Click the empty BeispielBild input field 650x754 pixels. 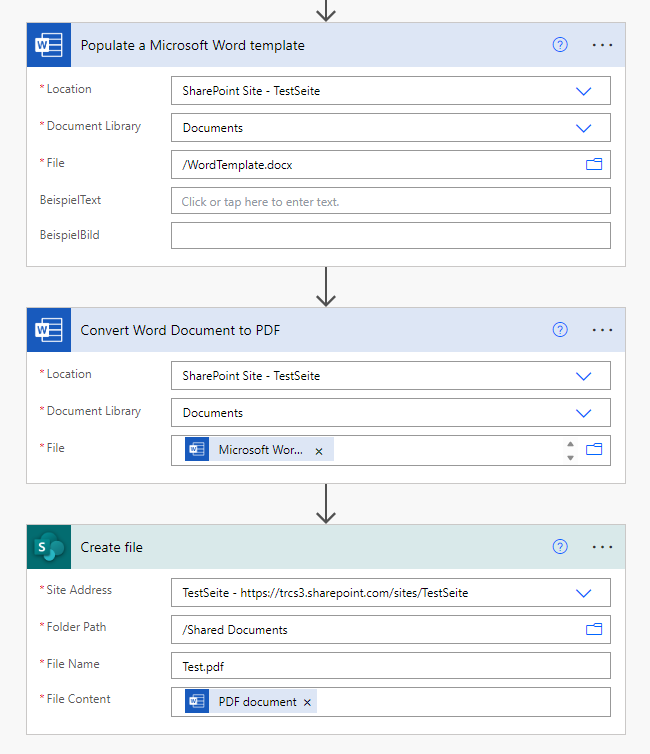pos(391,236)
